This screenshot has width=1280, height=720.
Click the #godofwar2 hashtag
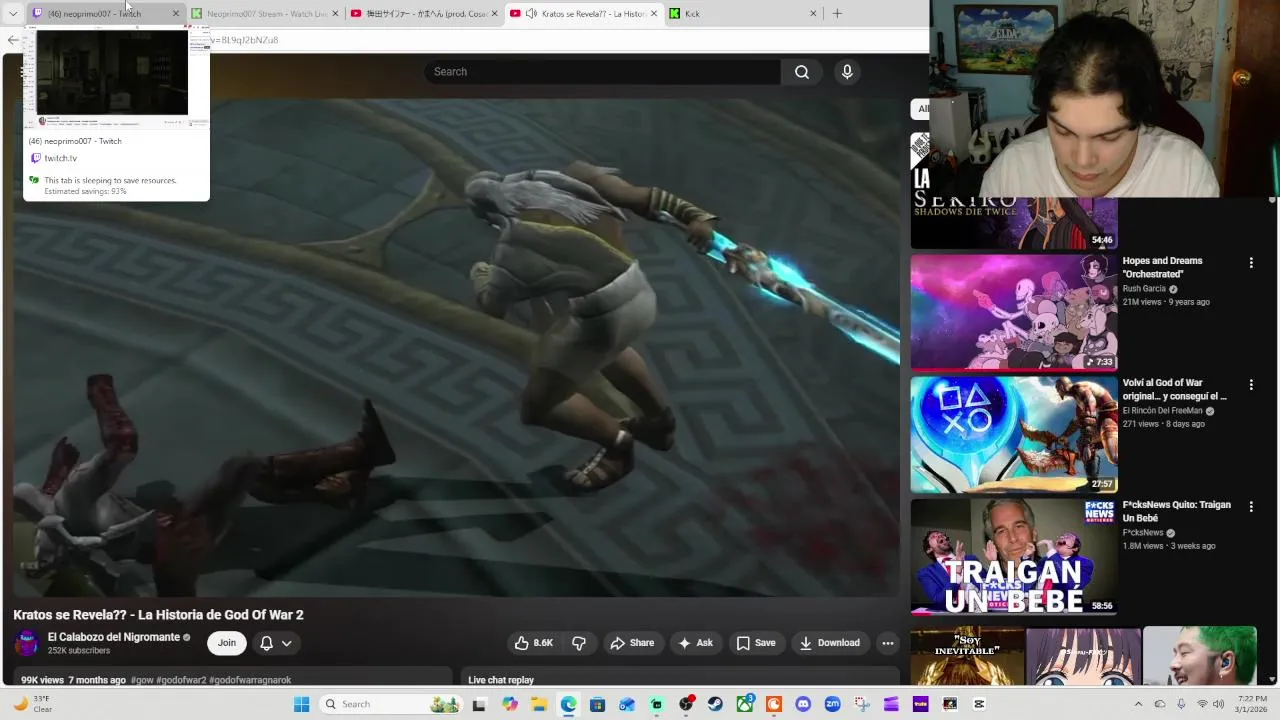[x=181, y=680]
